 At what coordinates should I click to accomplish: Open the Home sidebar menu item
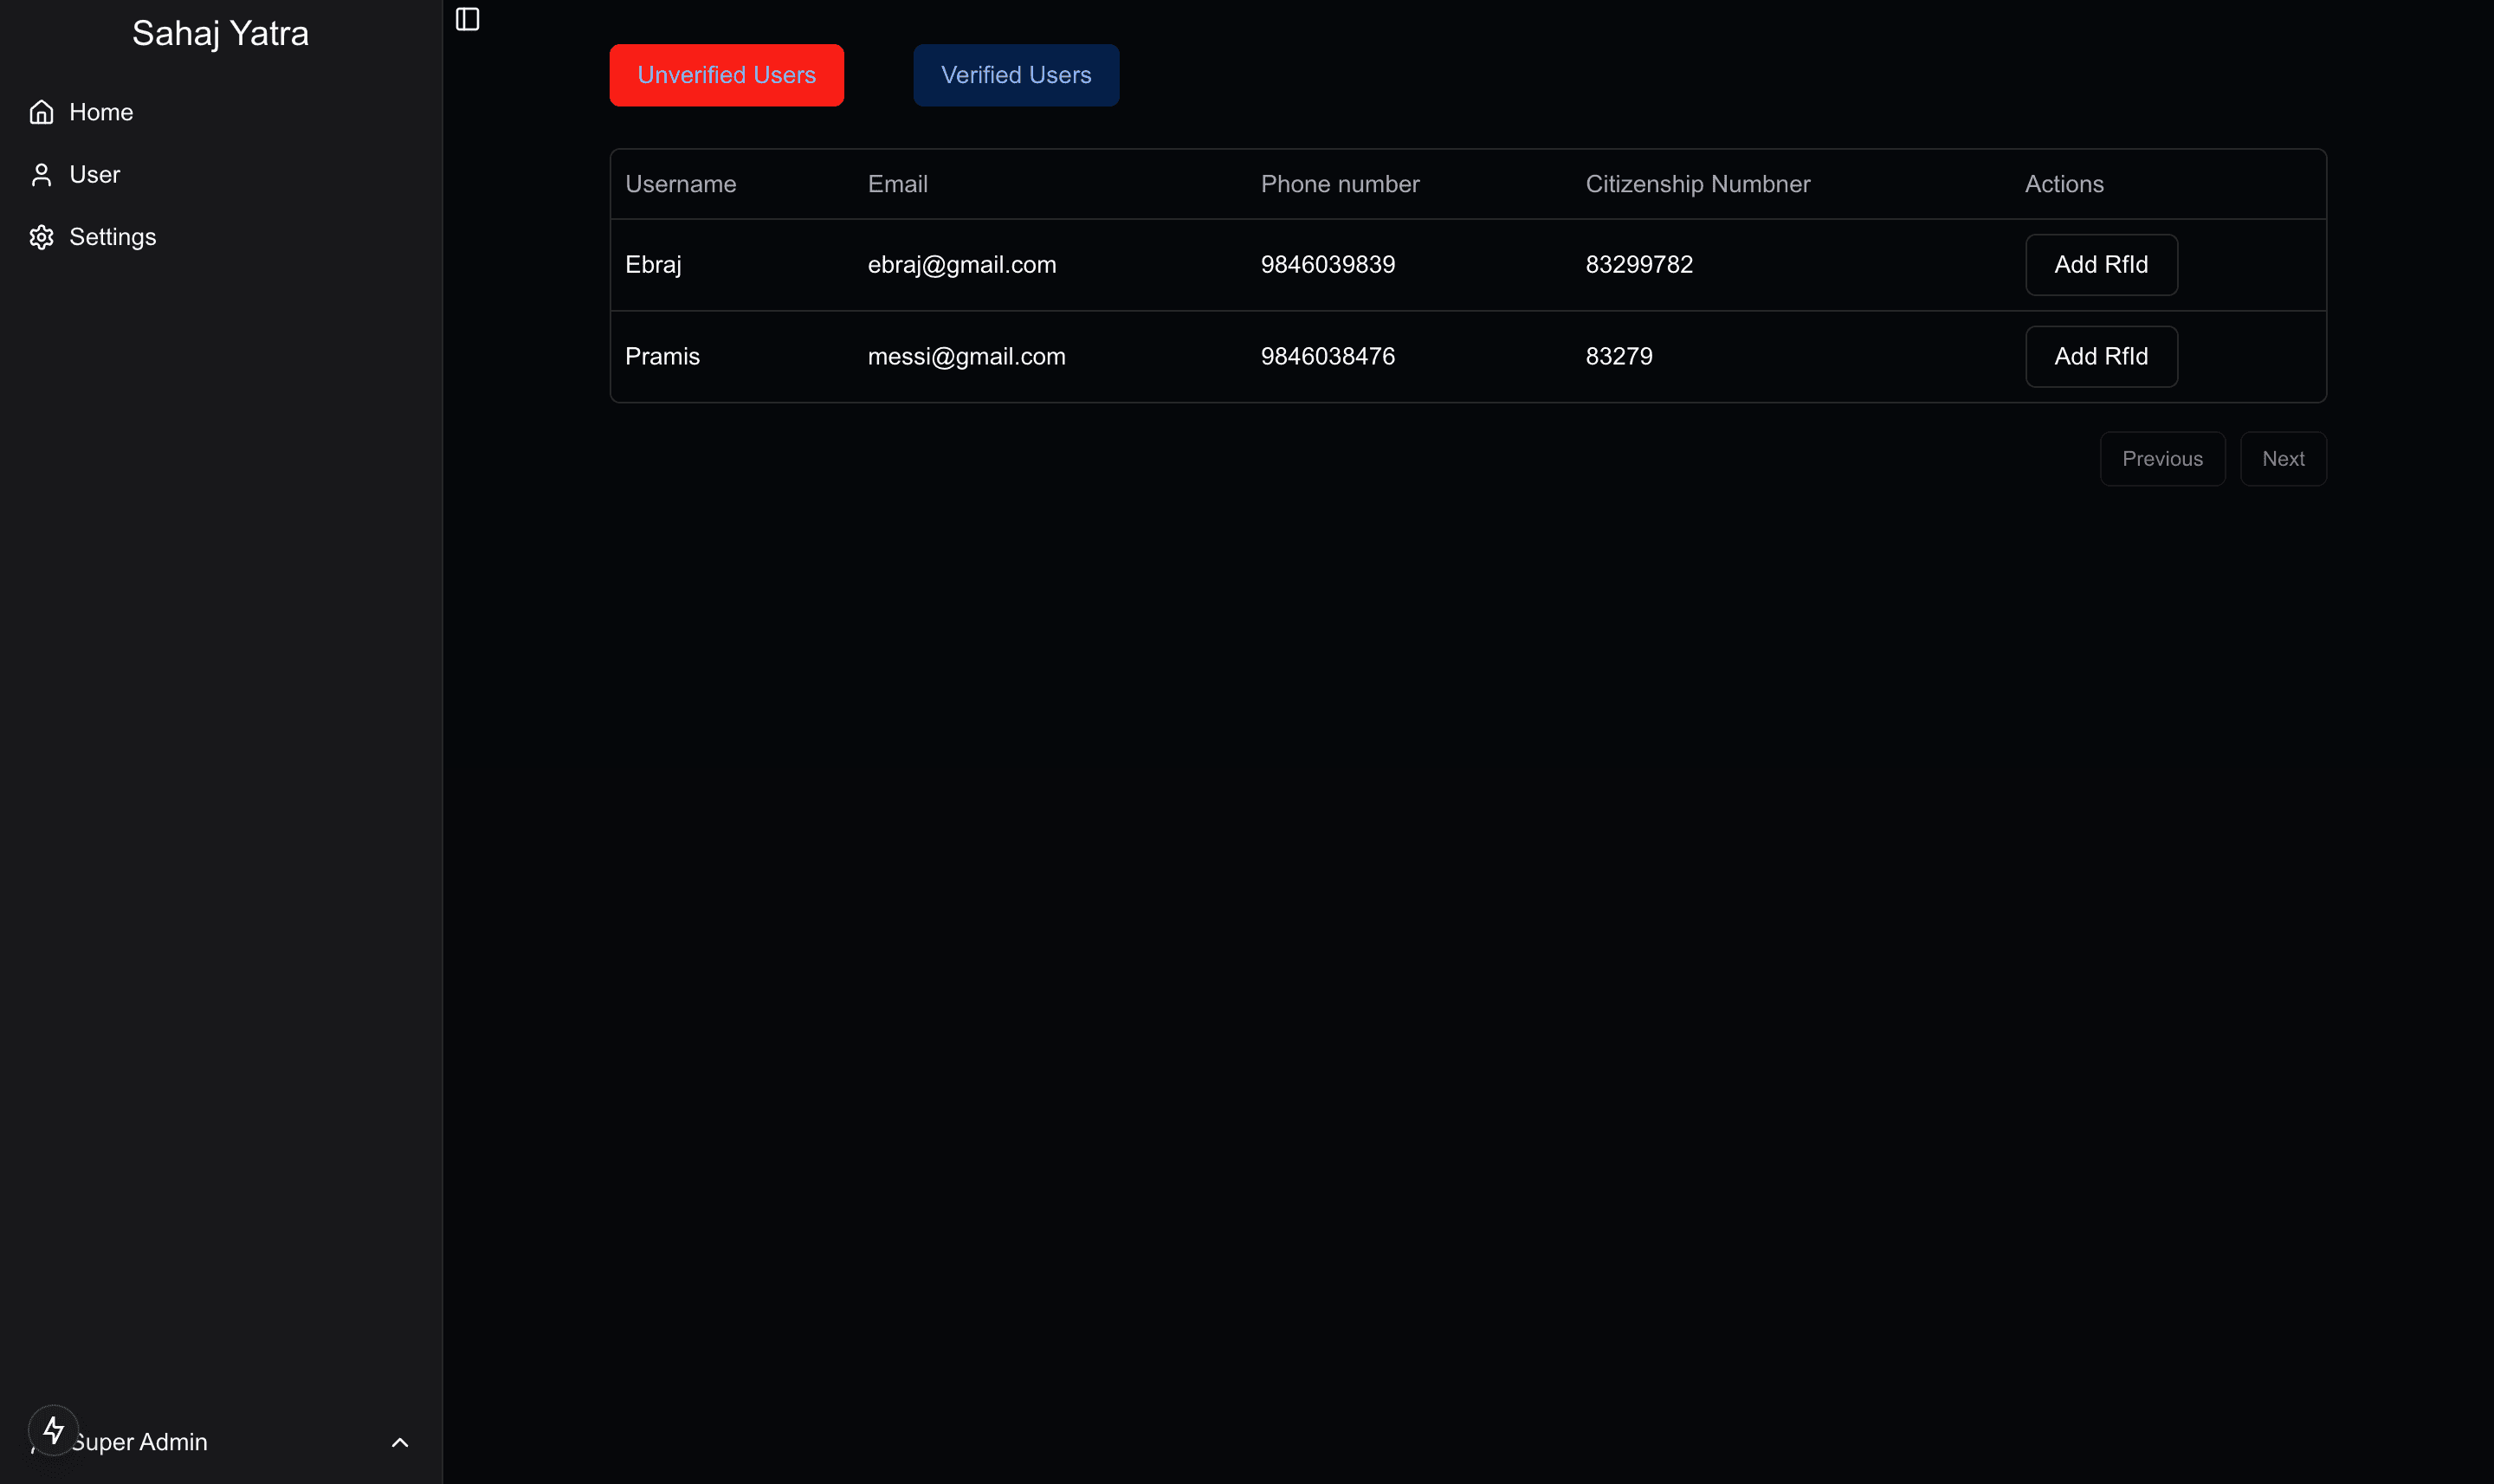click(x=221, y=112)
